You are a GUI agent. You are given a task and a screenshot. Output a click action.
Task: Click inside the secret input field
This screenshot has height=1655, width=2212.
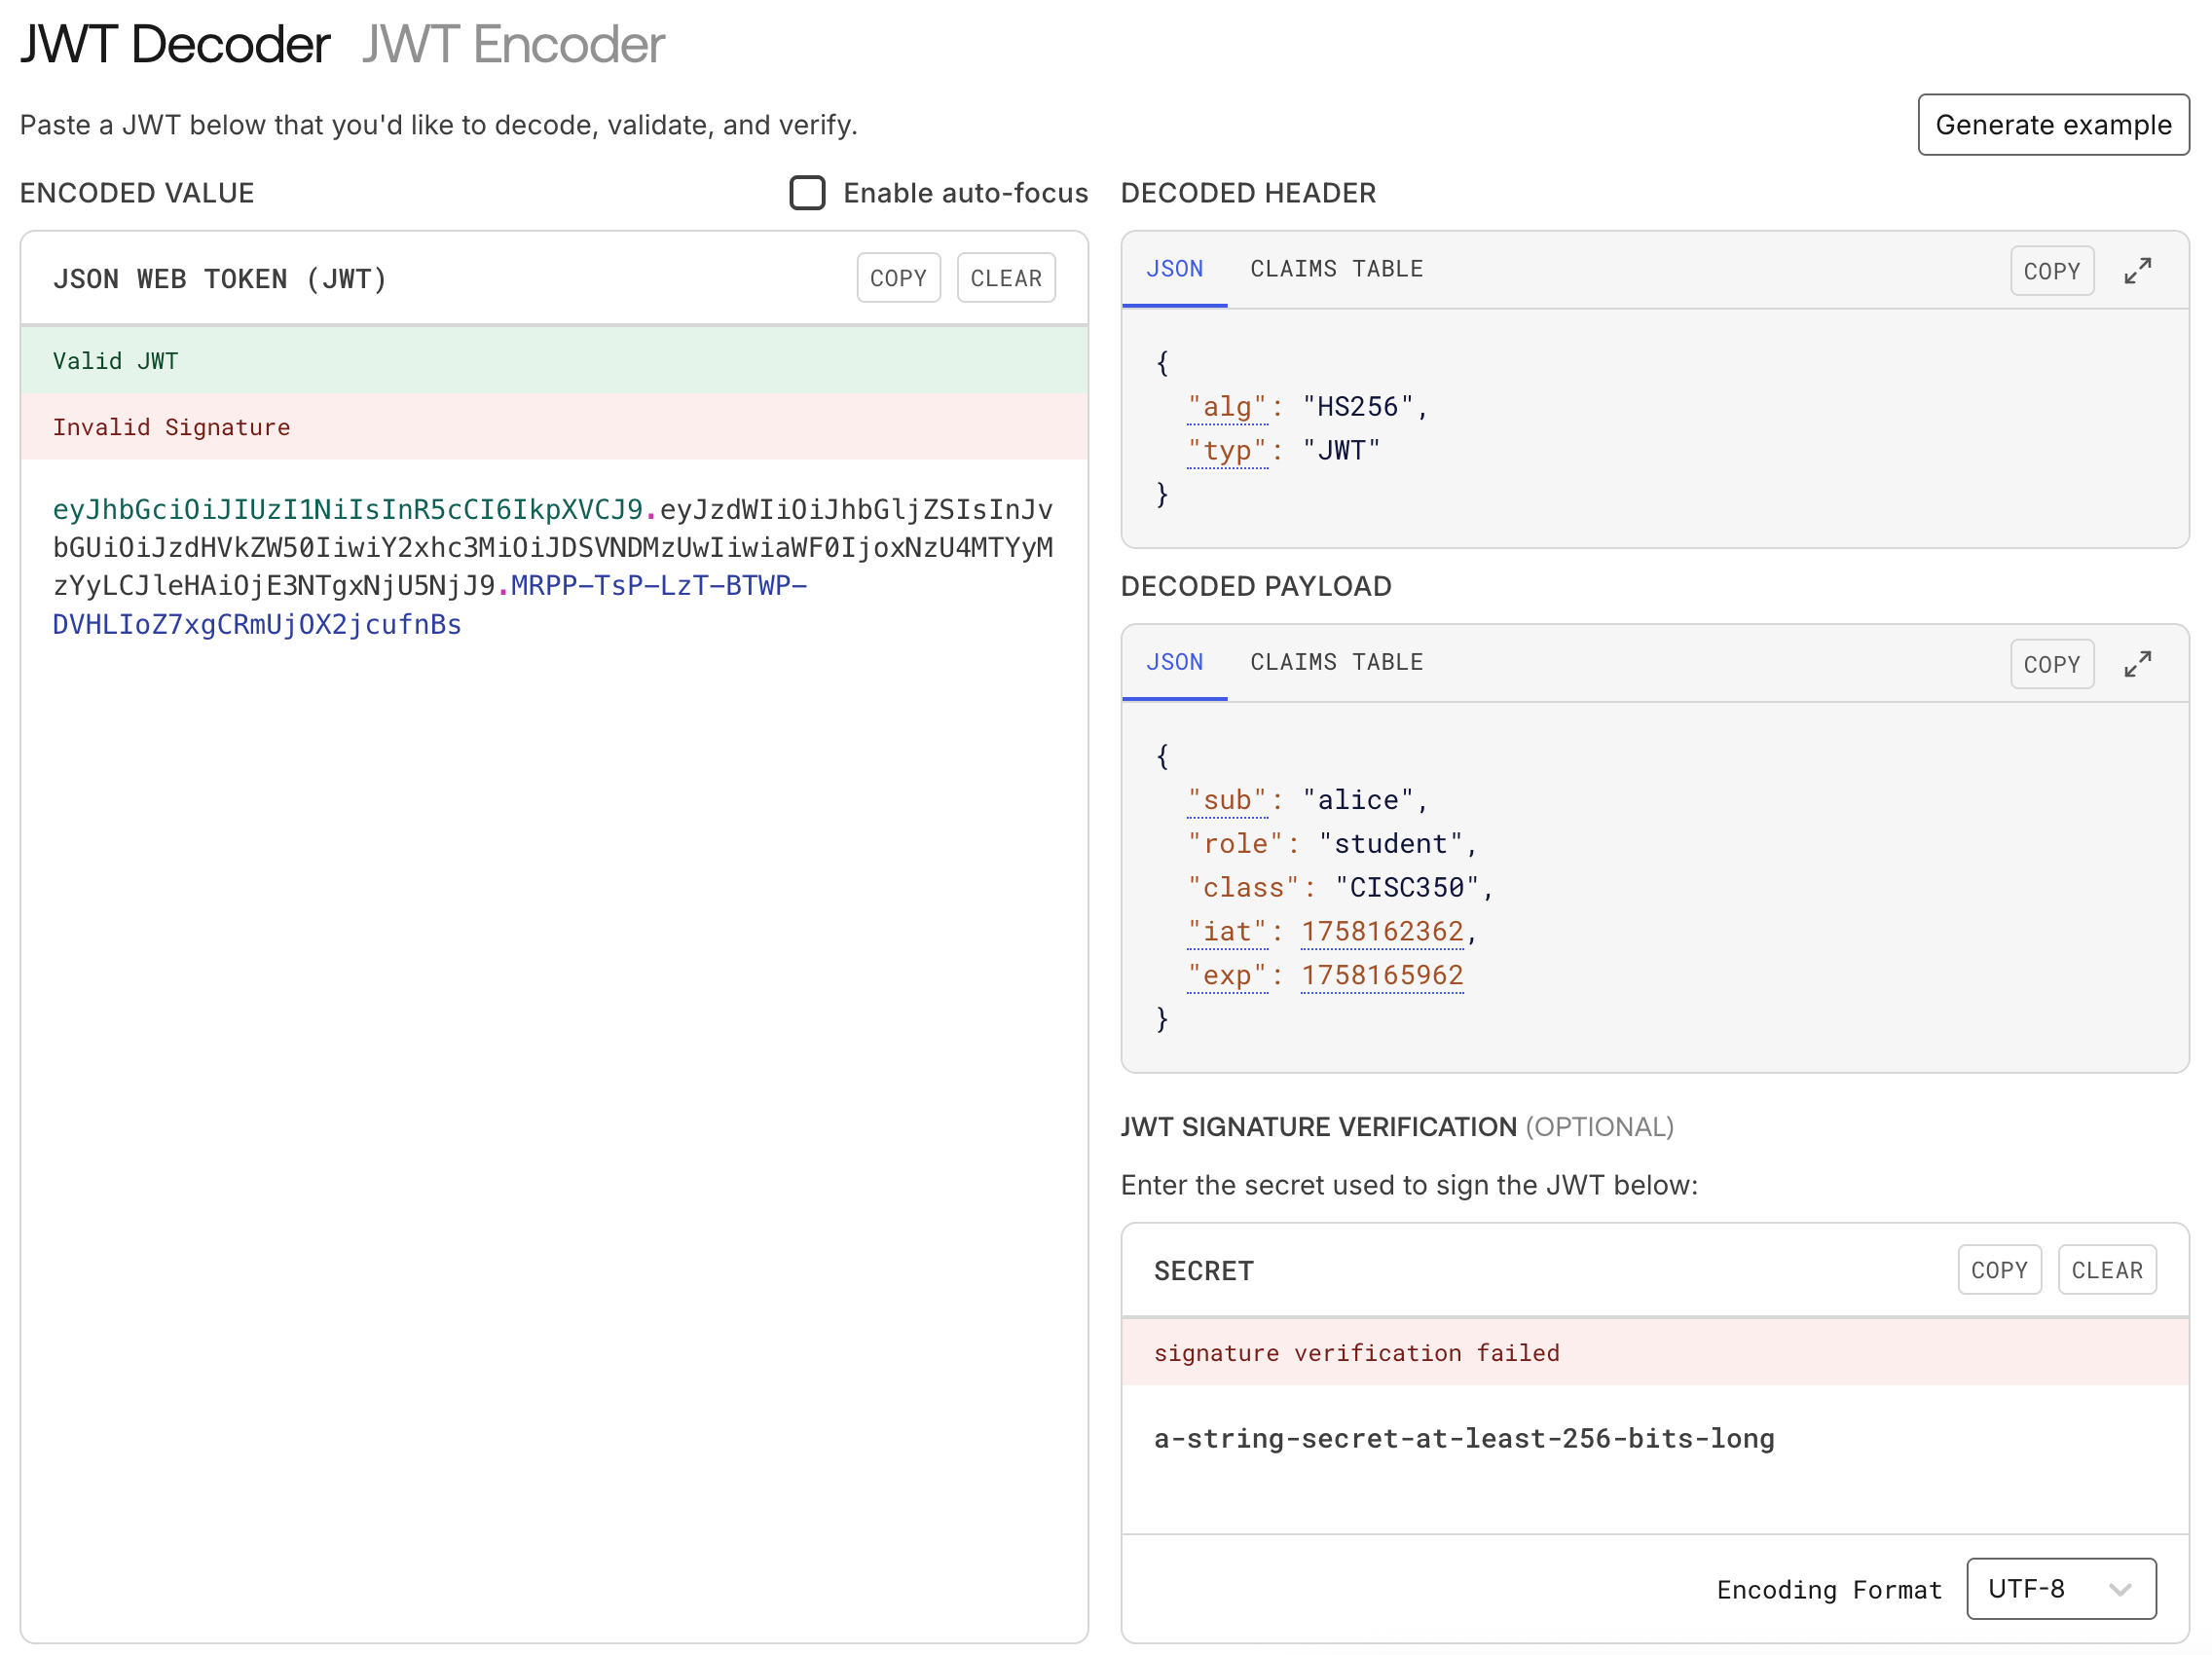click(1600, 1440)
